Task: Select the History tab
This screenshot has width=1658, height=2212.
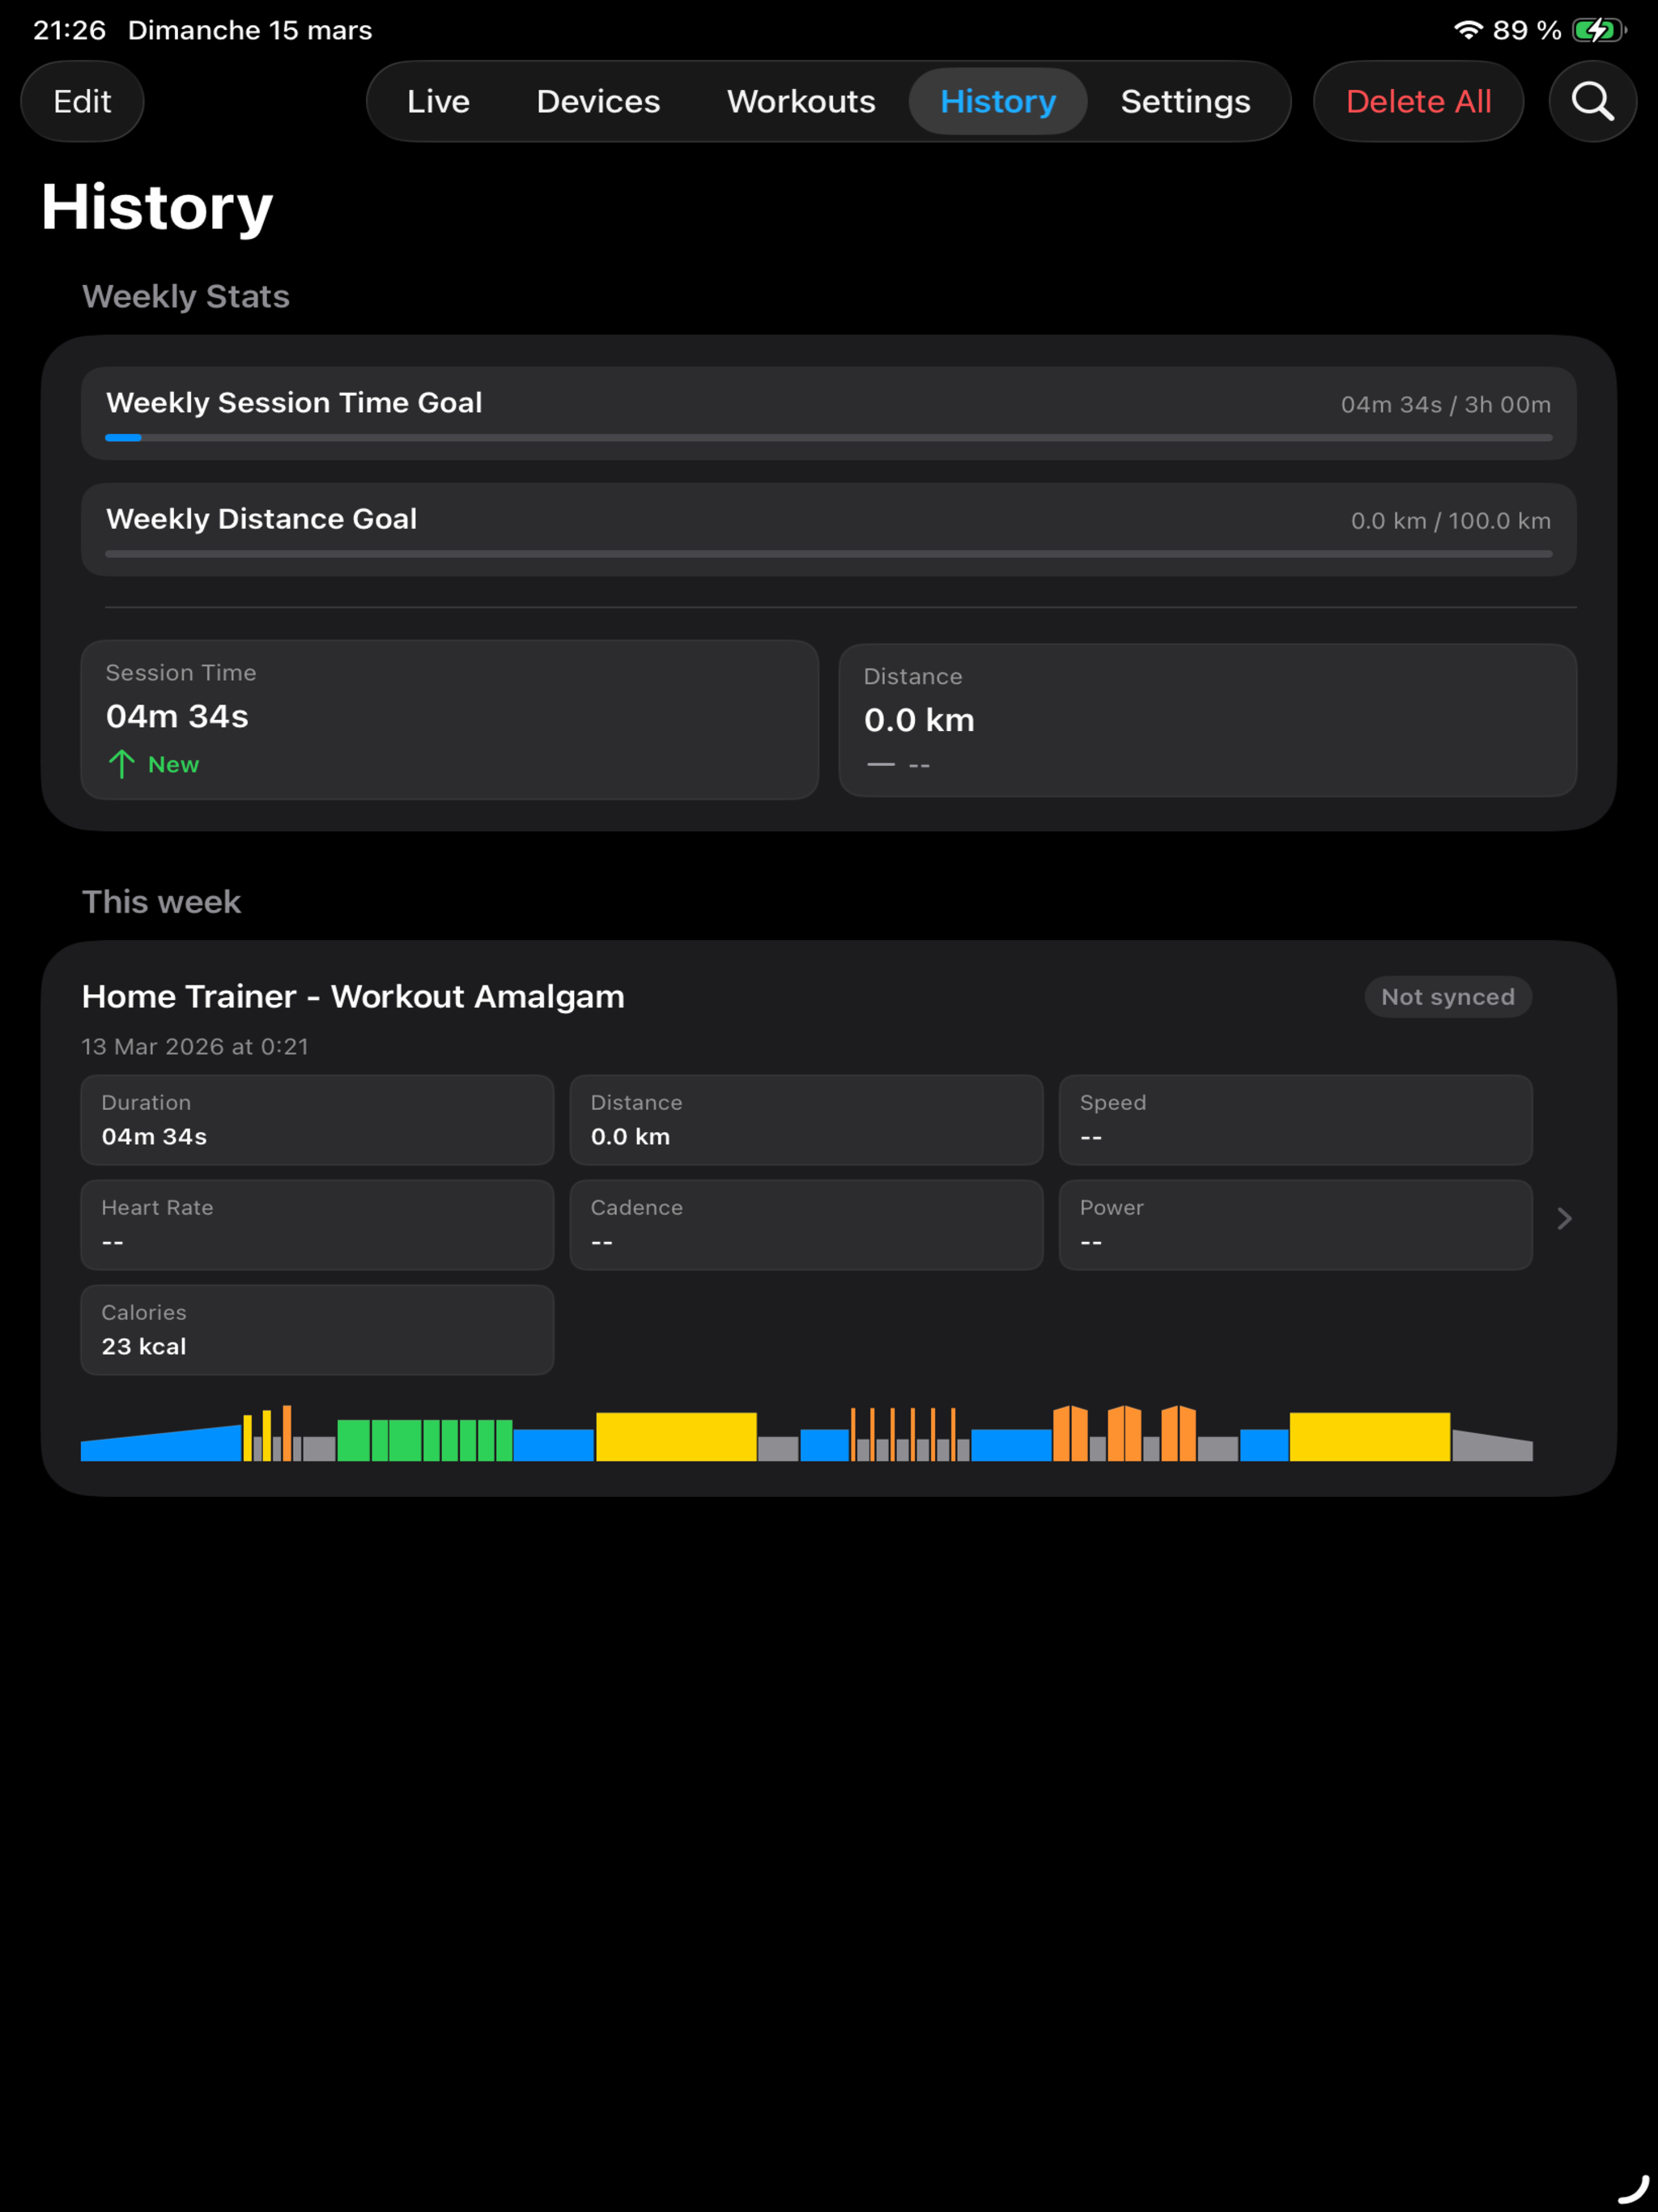Action: (x=997, y=101)
